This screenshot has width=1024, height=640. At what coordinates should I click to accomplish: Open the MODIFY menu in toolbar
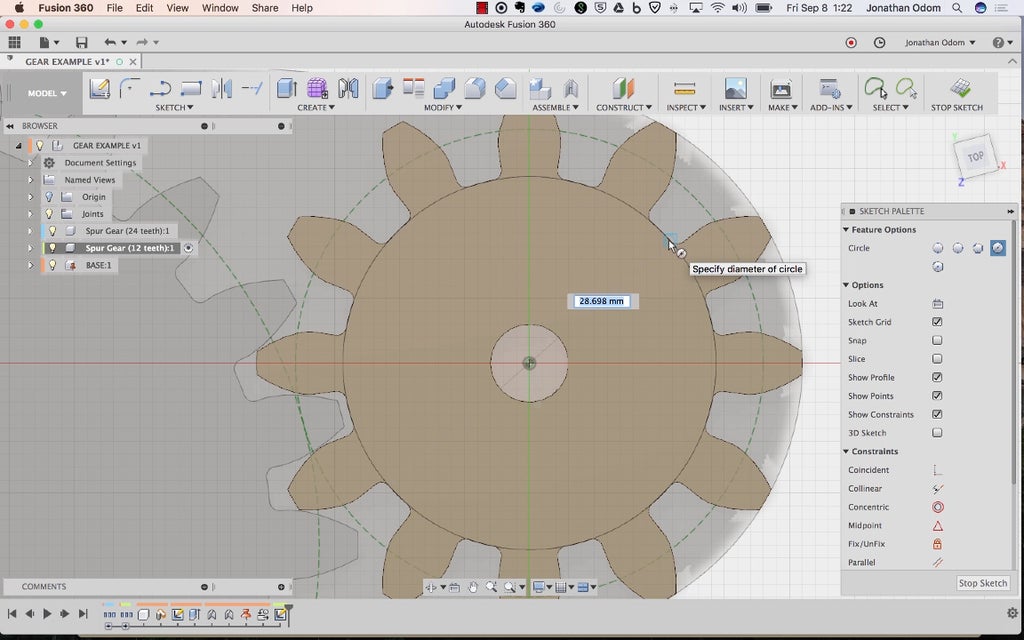pyautogui.click(x=441, y=107)
